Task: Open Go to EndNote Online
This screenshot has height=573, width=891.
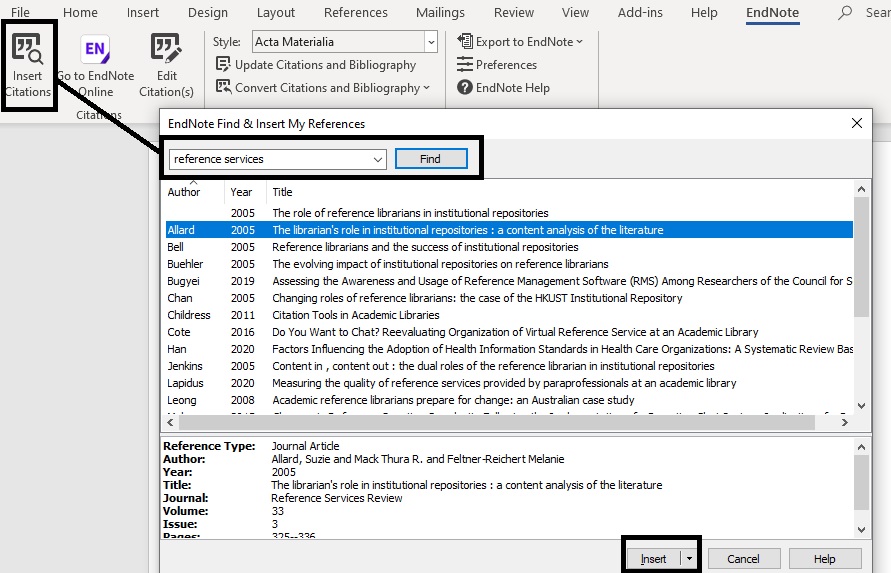Action: 95,67
